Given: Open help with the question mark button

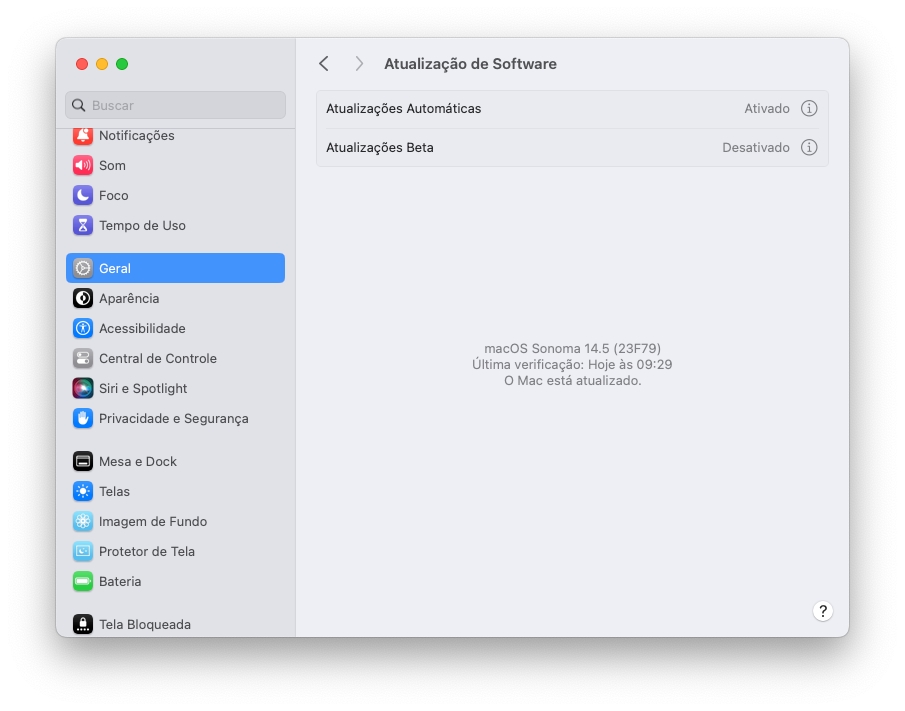Looking at the screenshot, I should click(x=822, y=612).
